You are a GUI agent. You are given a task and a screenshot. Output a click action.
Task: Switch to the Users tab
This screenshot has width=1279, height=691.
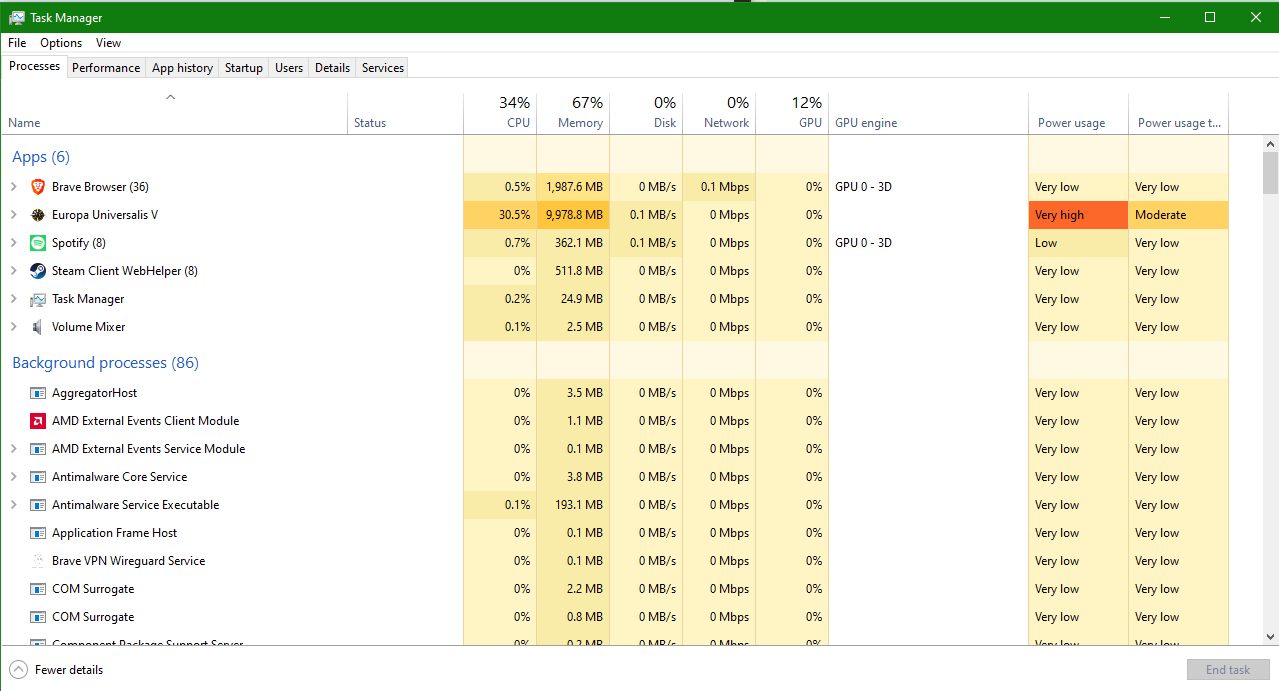(289, 68)
